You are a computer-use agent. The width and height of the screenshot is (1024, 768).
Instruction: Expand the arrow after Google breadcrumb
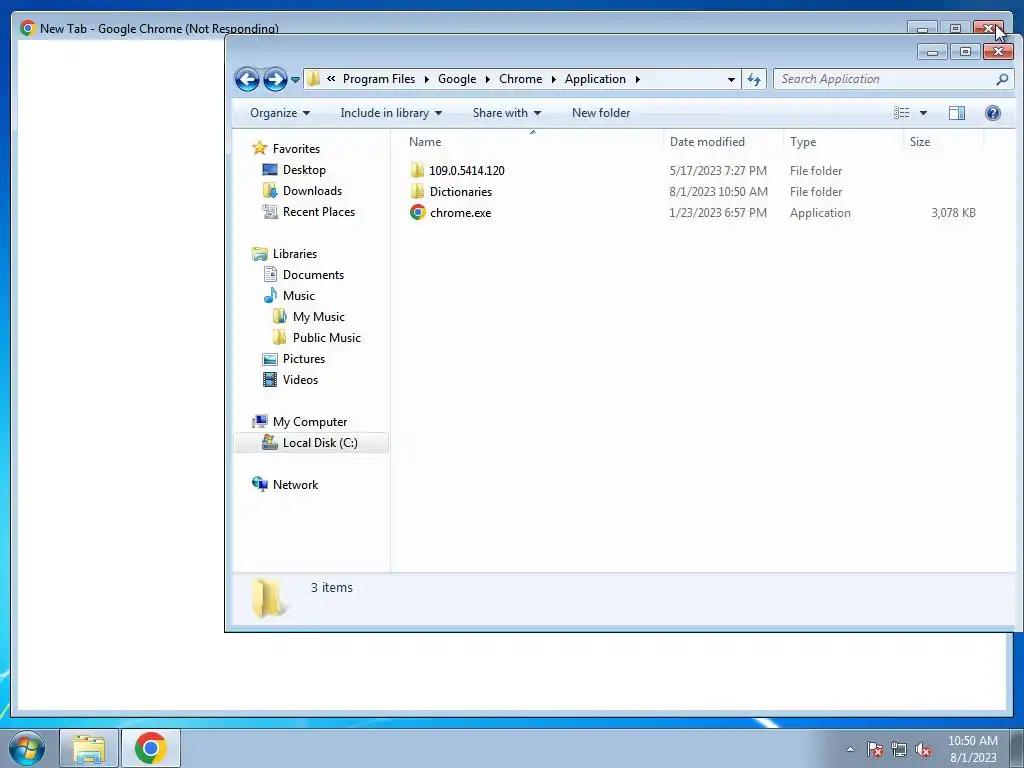pos(487,80)
